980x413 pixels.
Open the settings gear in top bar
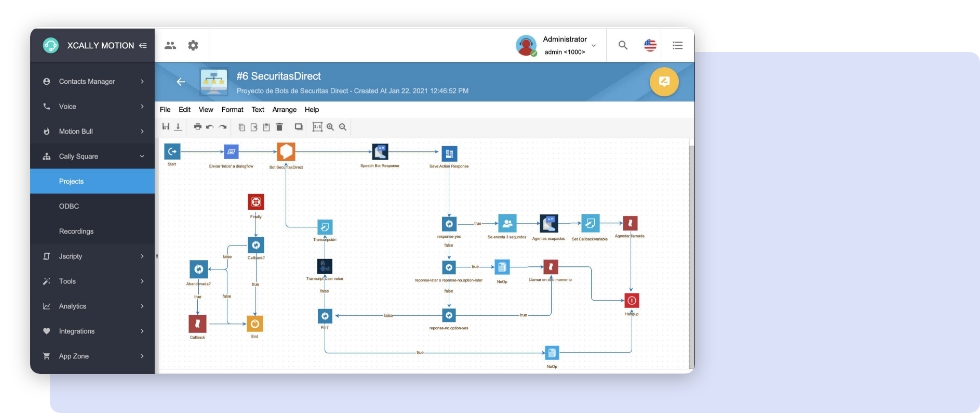193,45
